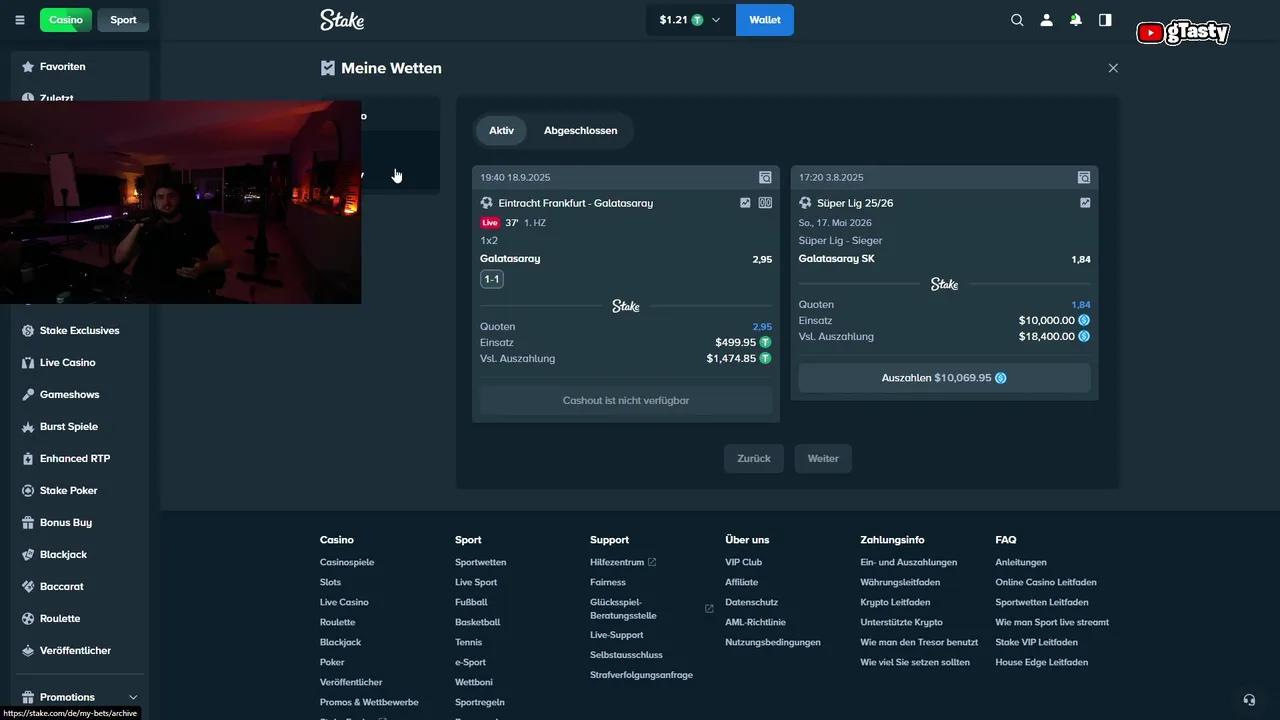Expand the Promotions sidebar section
The height and width of the screenshot is (720, 1280).
click(x=133, y=697)
